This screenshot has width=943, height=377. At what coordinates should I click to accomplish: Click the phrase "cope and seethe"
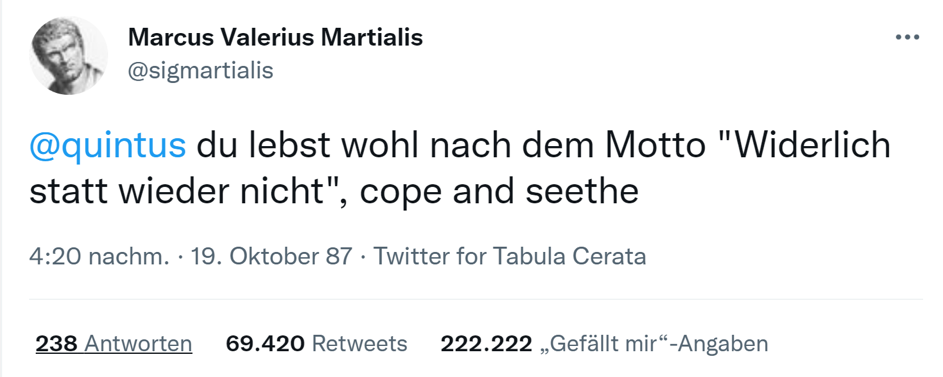(499, 192)
